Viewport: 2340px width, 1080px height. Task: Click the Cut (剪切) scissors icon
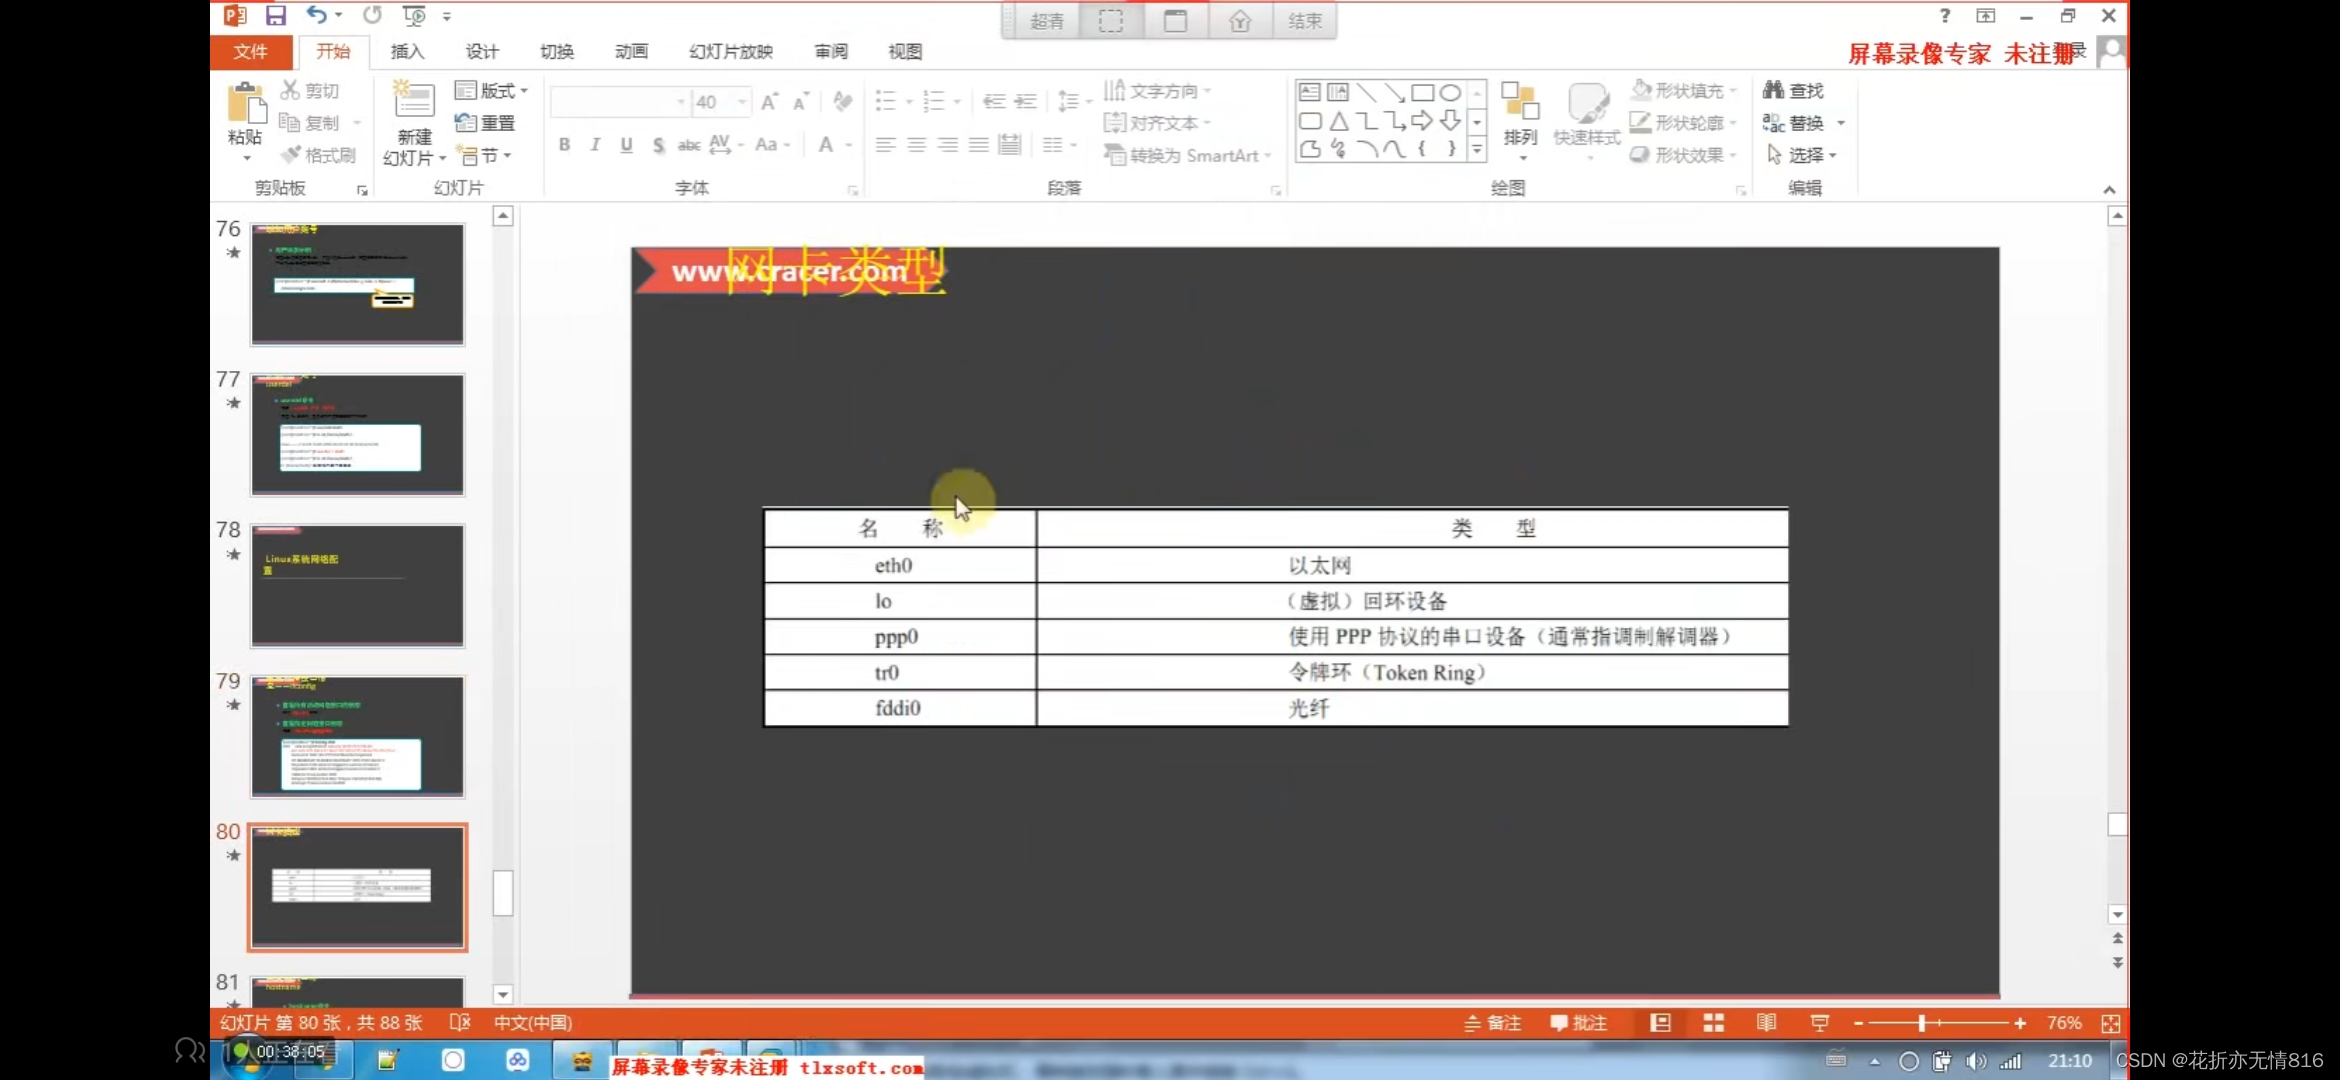290,90
